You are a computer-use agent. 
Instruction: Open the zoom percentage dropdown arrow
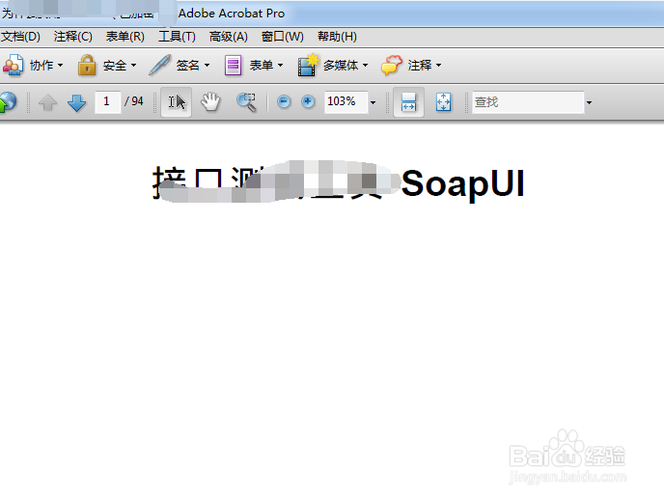(373, 102)
